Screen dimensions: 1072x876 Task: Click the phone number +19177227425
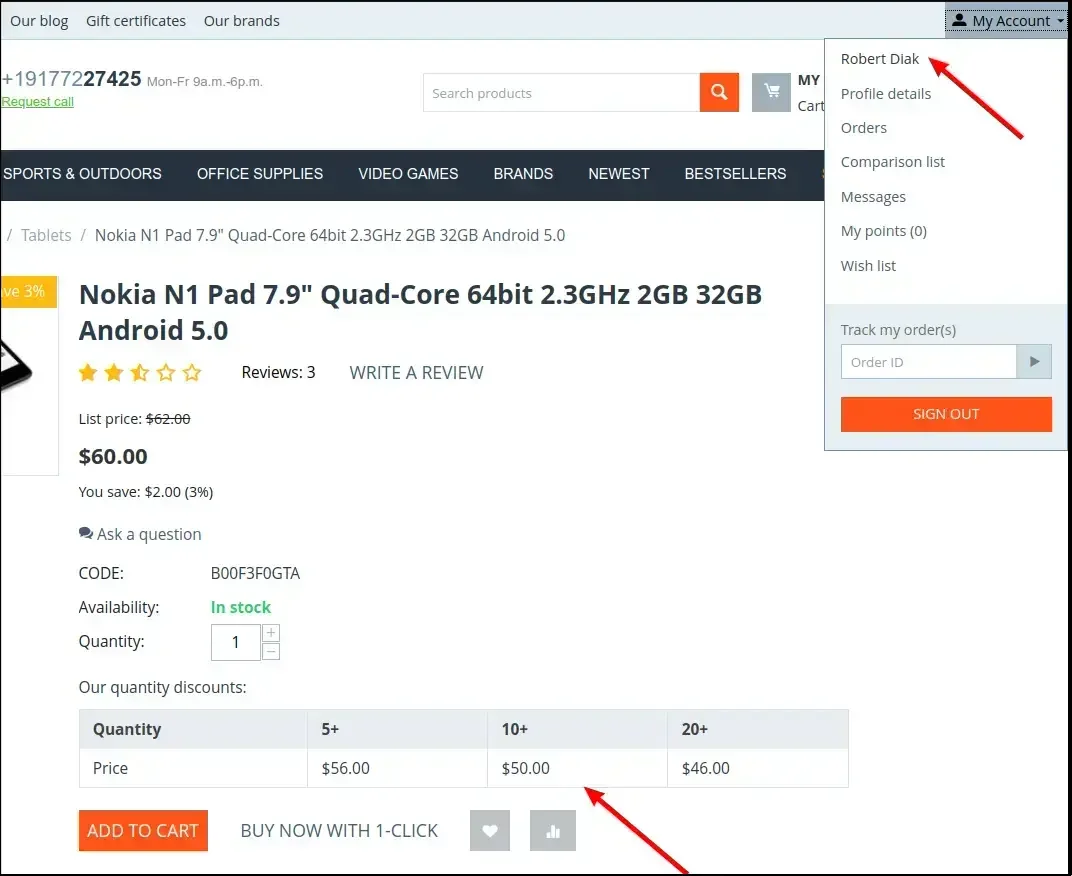point(71,79)
